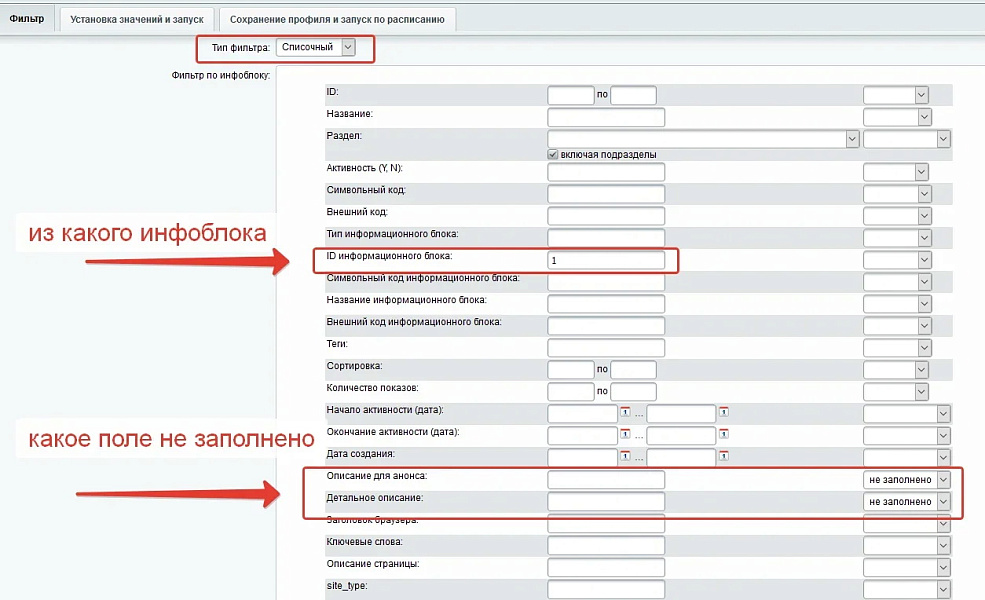Click the "Название" text input field
The width and height of the screenshot is (985, 600).
pos(605,116)
